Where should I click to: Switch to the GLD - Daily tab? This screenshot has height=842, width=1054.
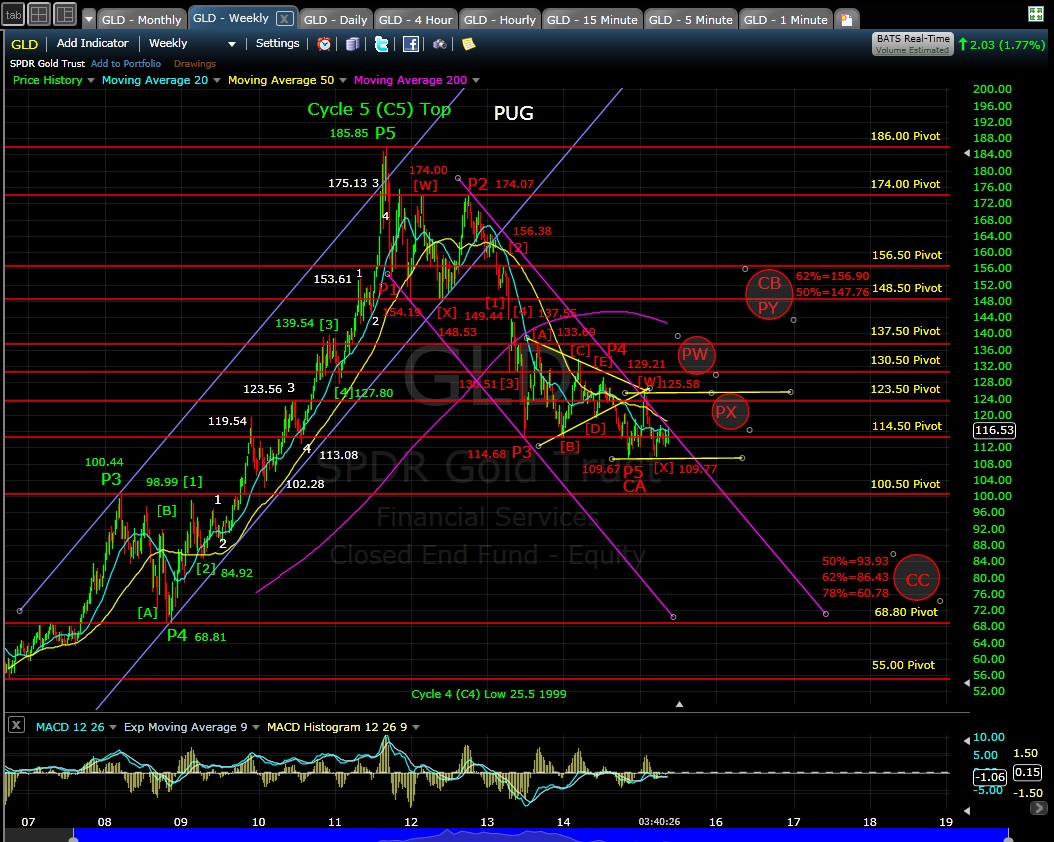pos(335,19)
